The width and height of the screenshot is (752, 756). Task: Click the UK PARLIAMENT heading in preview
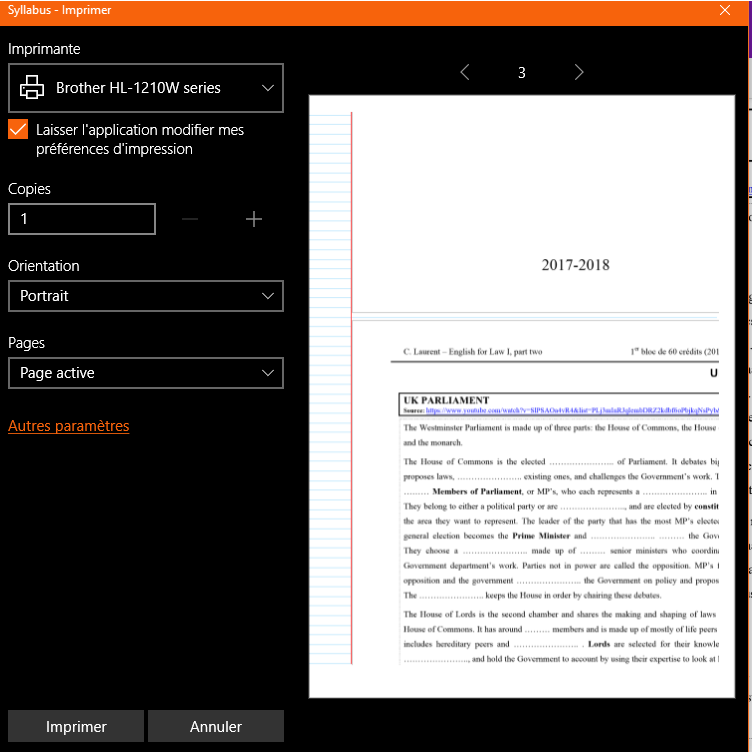point(446,400)
